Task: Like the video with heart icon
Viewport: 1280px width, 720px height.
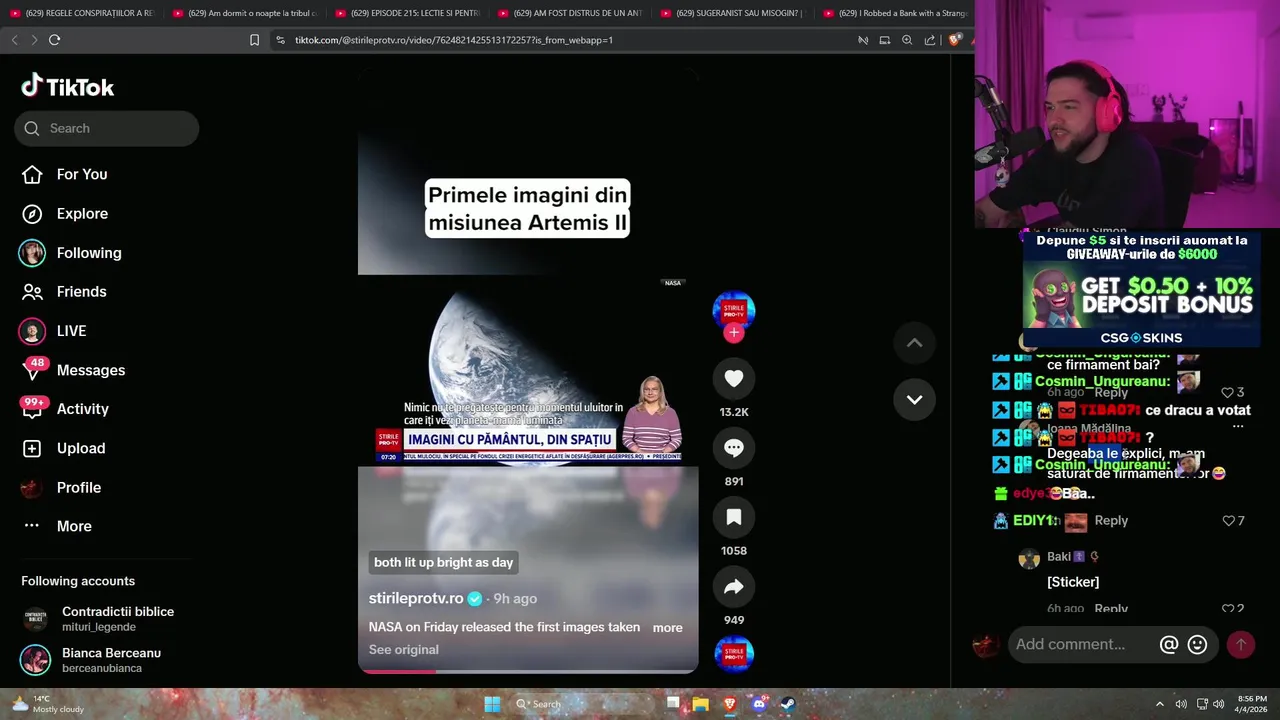Action: pyautogui.click(x=734, y=378)
